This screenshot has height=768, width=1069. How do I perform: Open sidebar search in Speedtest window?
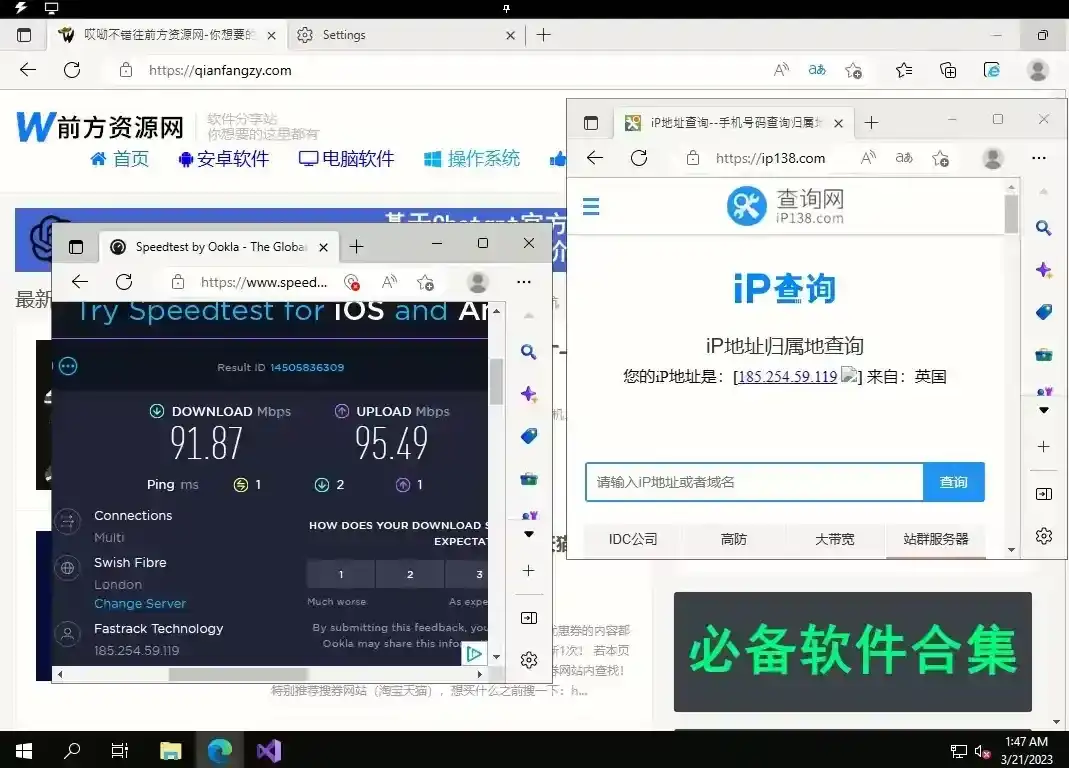[528, 352]
